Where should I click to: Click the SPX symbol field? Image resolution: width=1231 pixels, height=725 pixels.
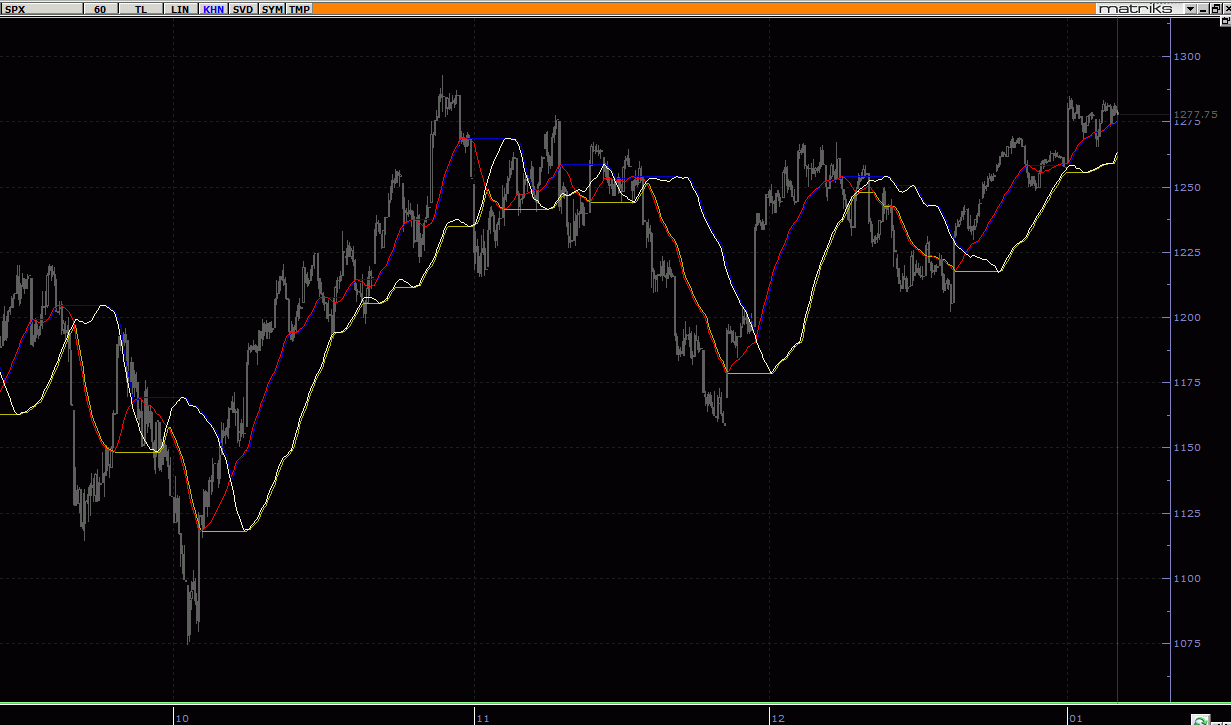coord(42,8)
